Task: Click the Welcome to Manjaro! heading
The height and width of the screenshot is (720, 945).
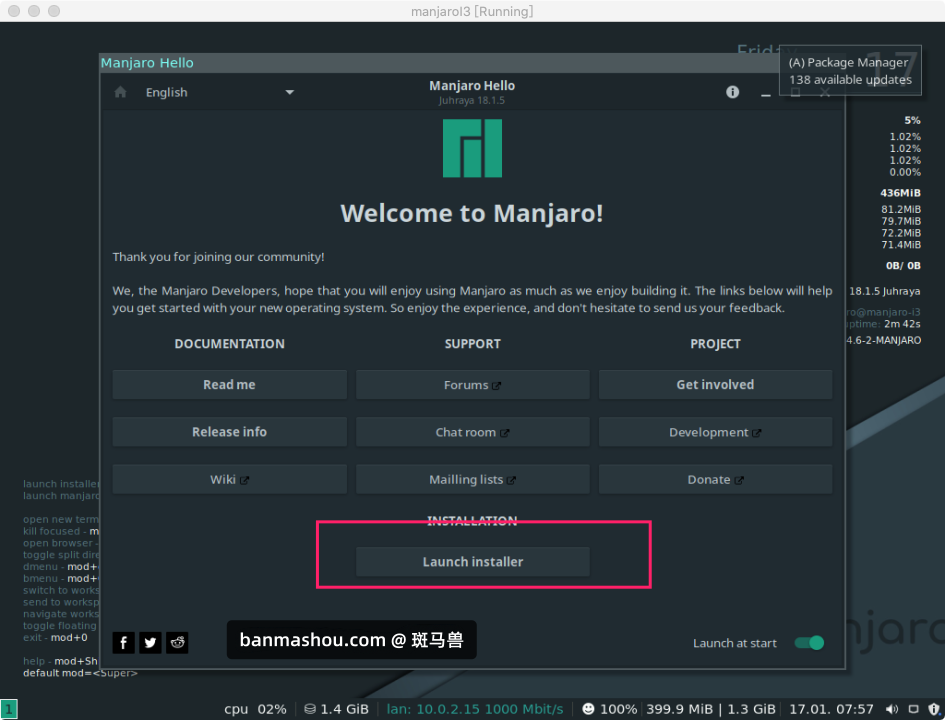Action: coord(472,213)
